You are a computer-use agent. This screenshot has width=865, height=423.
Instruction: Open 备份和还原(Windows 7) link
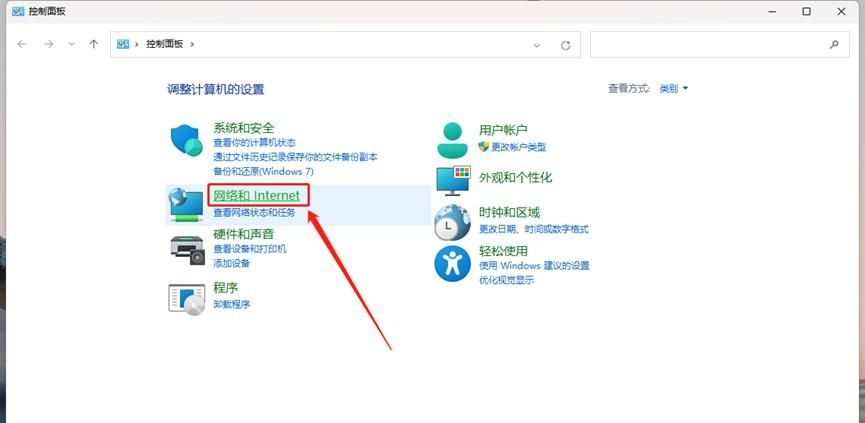pos(263,171)
